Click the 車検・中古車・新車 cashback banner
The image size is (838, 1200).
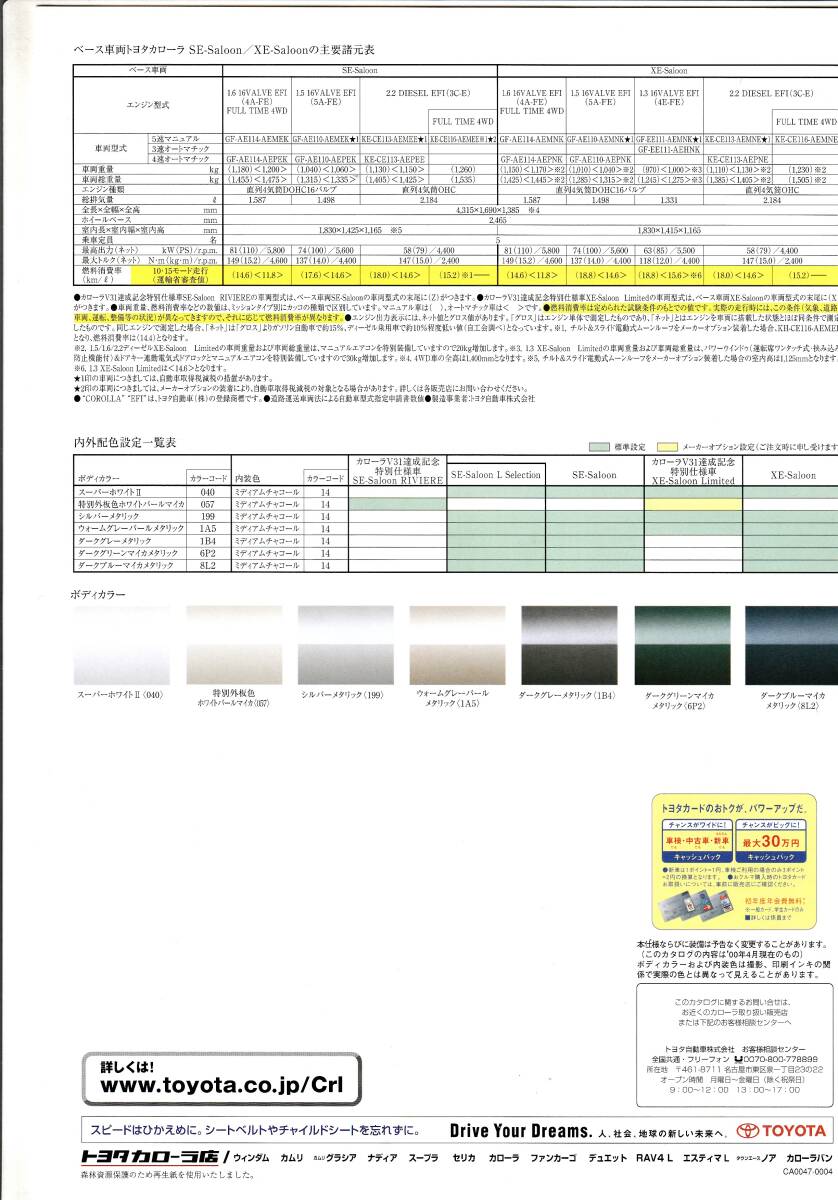(697, 842)
